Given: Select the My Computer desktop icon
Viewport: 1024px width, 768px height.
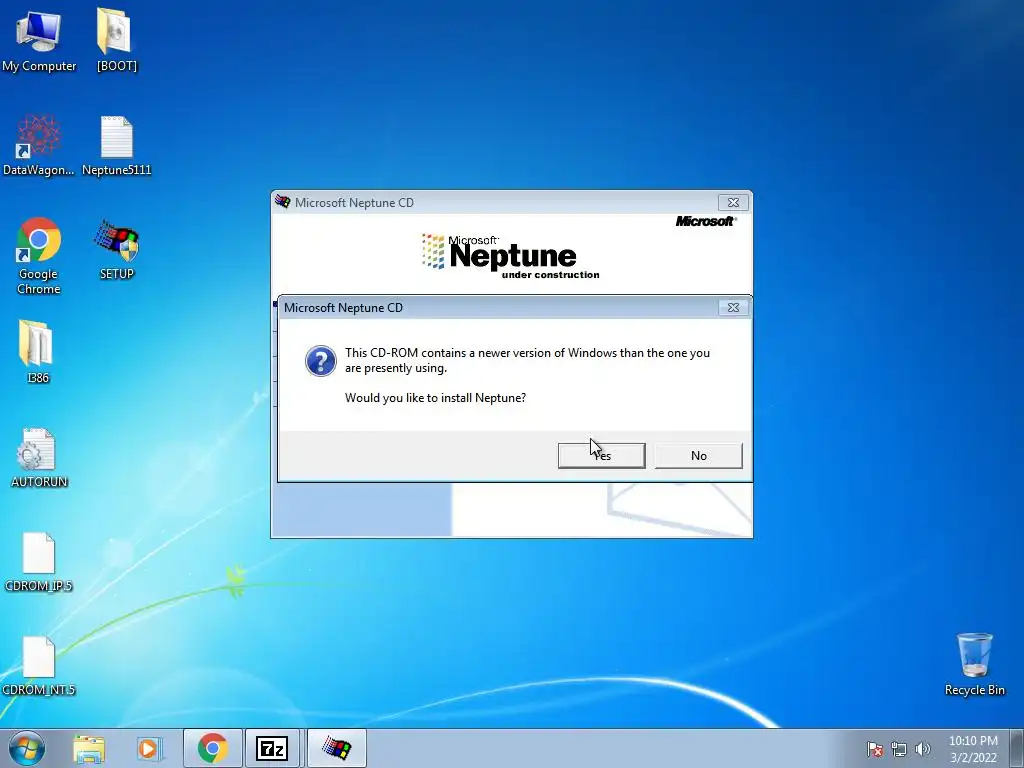Looking at the screenshot, I should pos(39,40).
